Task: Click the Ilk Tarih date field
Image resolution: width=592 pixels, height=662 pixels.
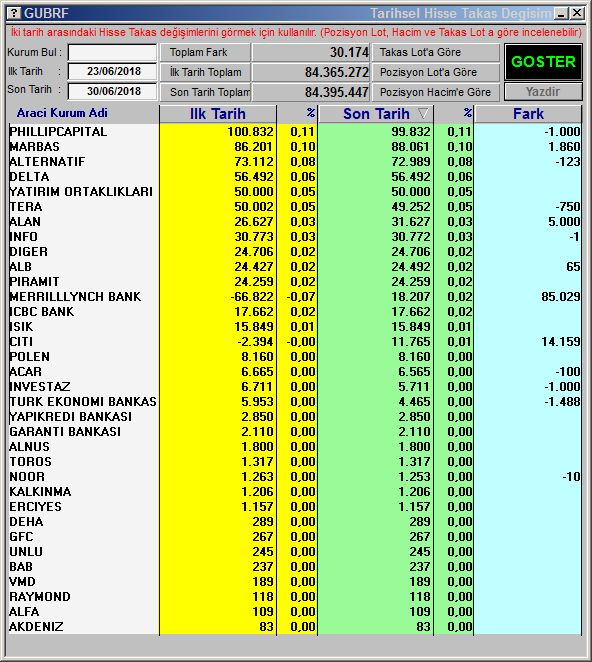Action: [x=112, y=71]
